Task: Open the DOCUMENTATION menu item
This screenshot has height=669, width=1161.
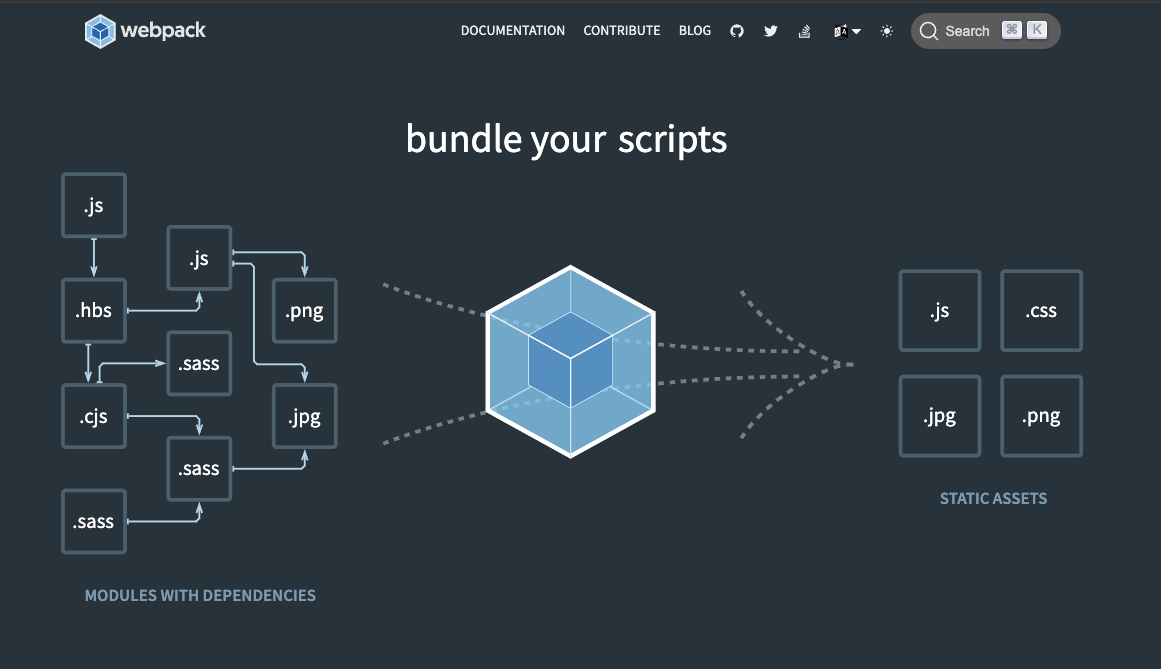Action: click(x=512, y=30)
